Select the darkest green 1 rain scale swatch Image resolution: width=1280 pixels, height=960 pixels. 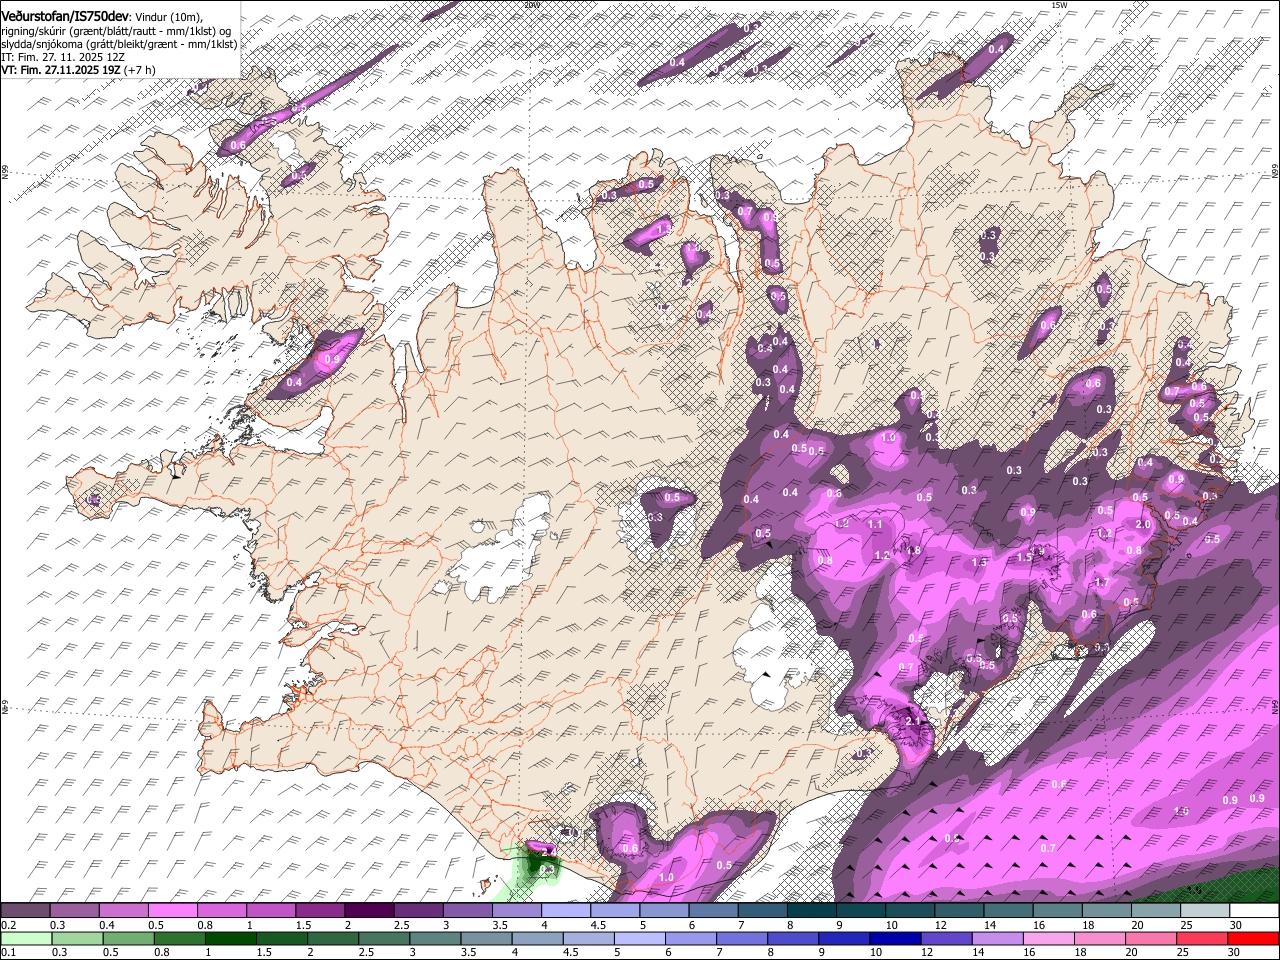(x=230, y=938)
